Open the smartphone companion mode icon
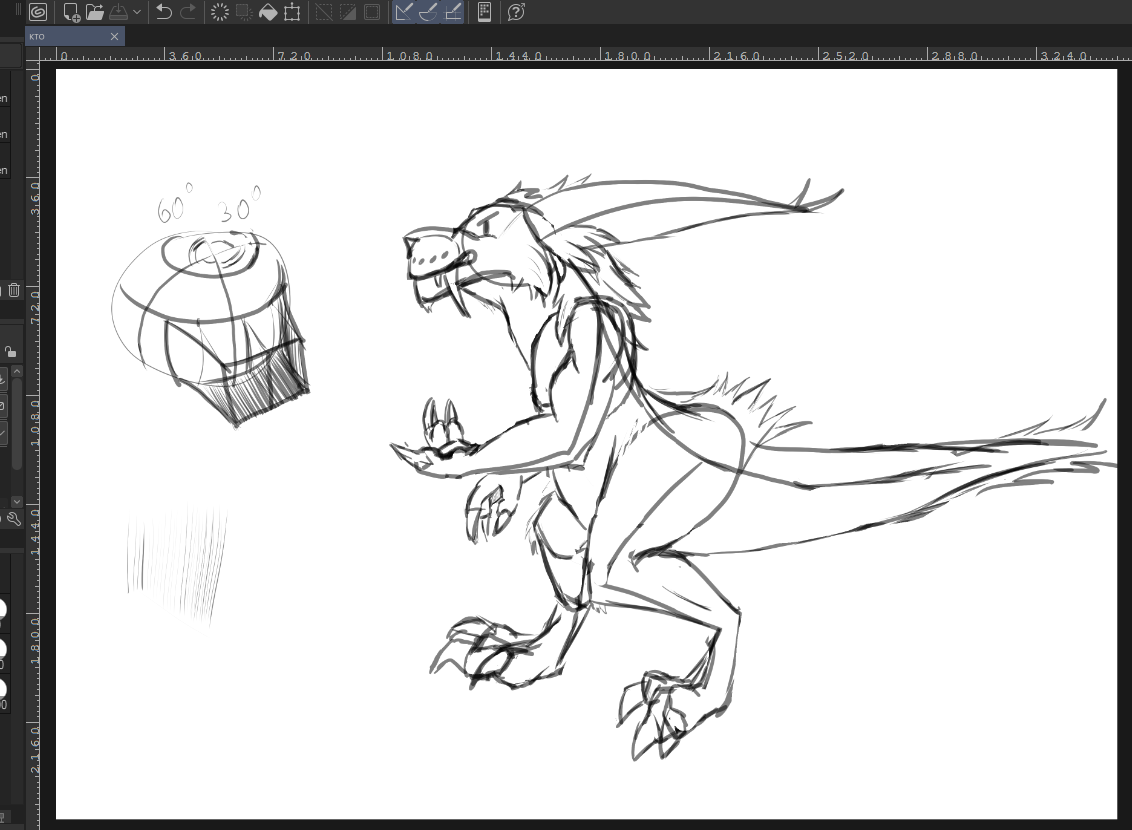 click(484, 12)
